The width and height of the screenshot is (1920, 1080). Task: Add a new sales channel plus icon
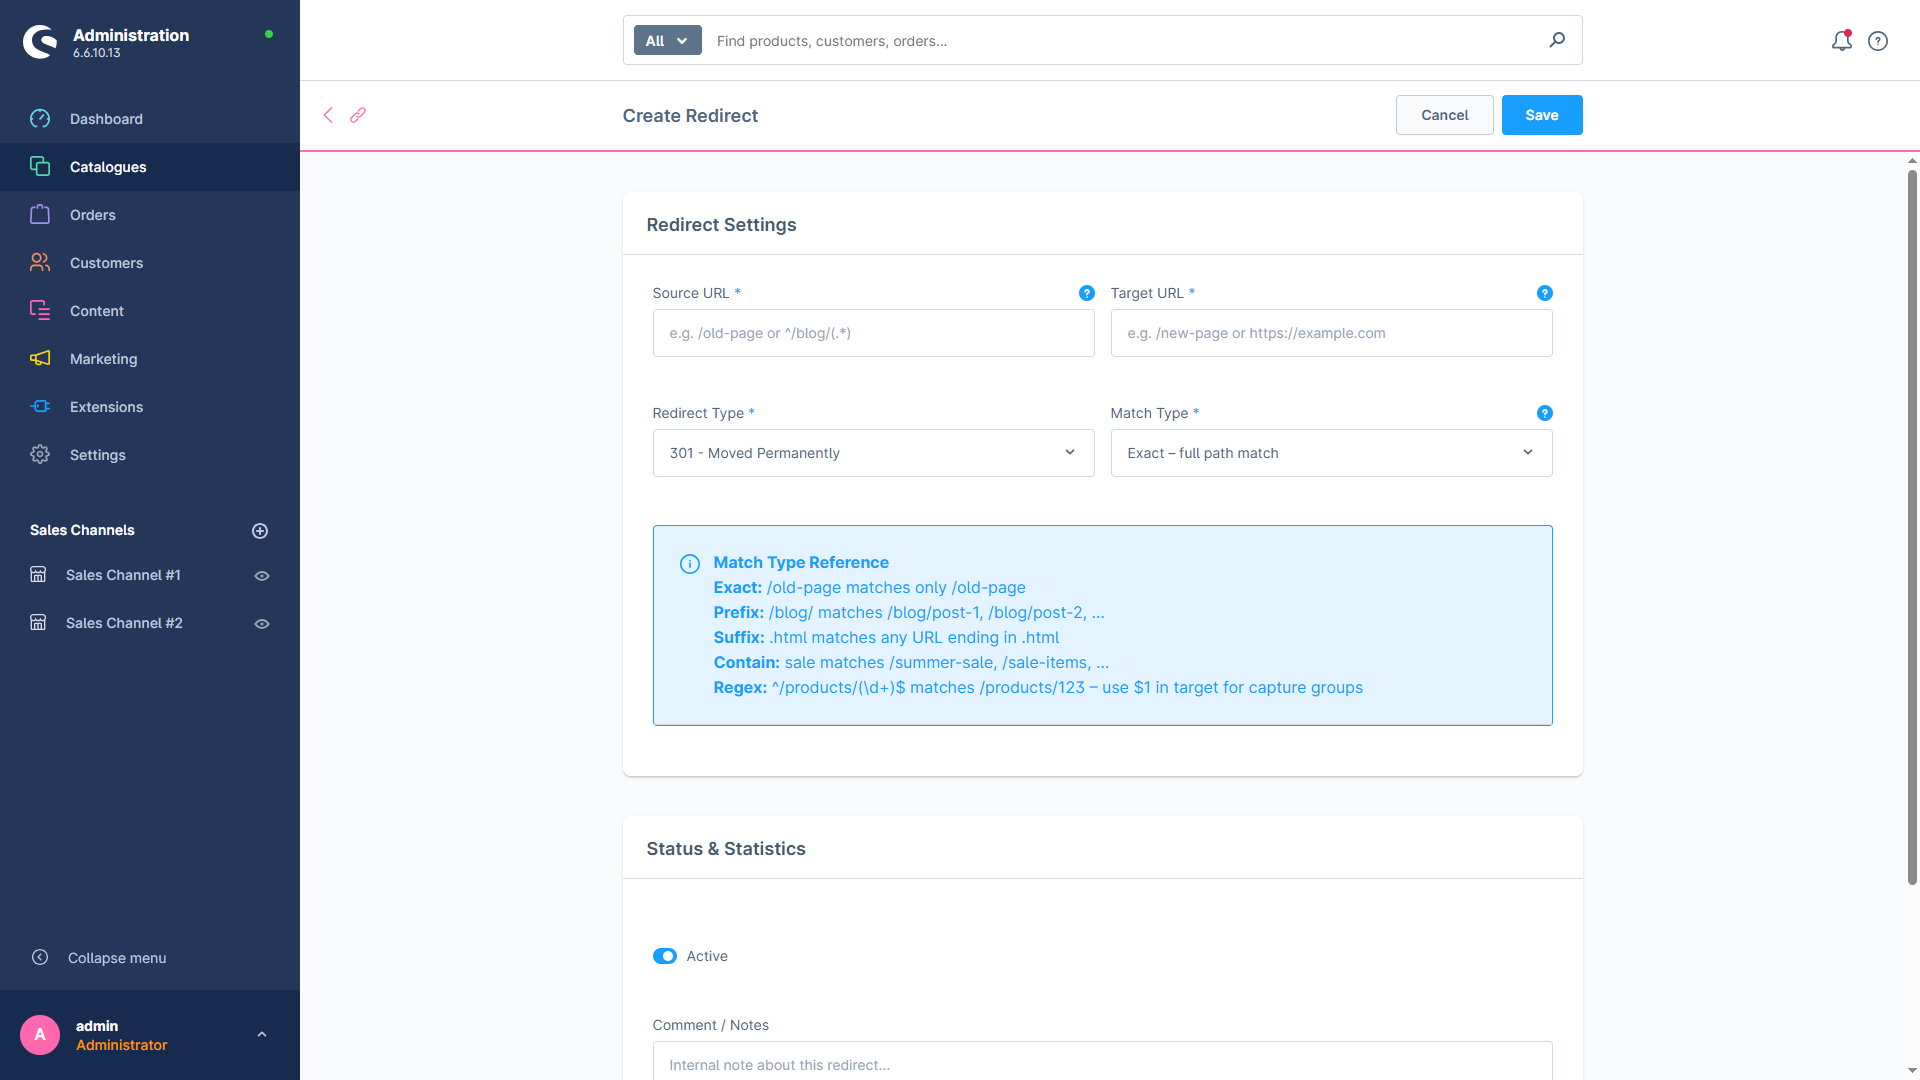tap(260, 531)
